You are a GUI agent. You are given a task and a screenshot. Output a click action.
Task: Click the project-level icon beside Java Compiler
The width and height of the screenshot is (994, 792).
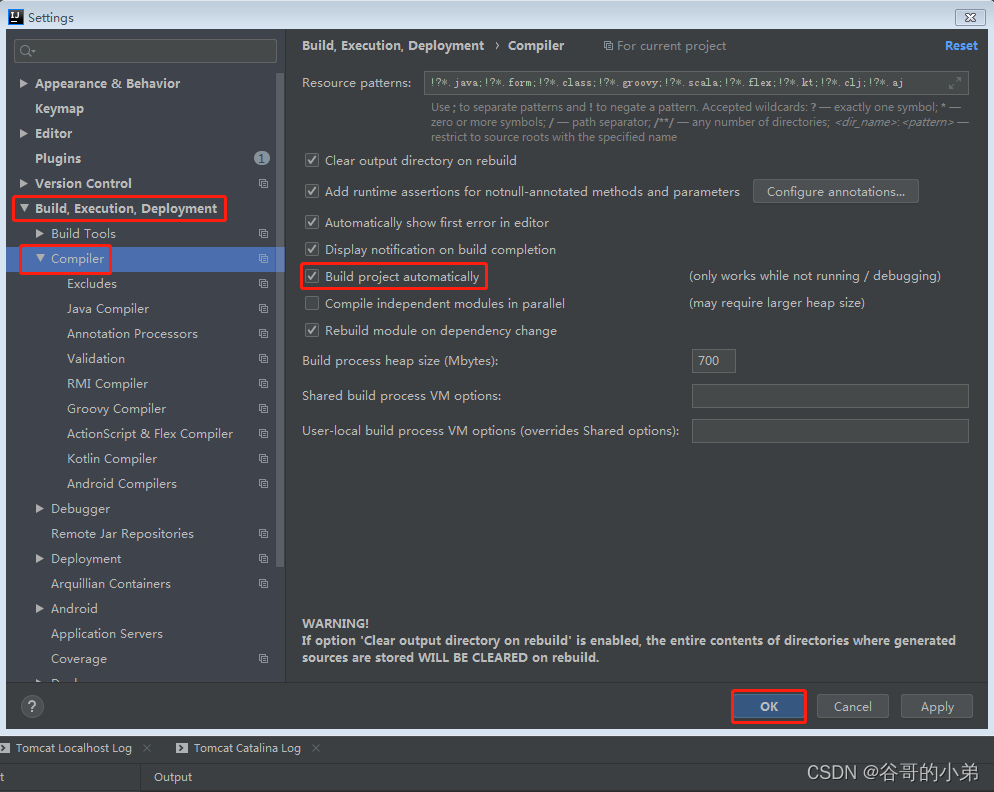(x=264, y=309)
